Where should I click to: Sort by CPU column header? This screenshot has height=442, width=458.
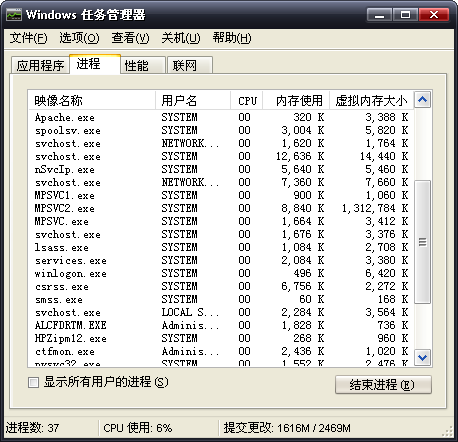pos(247,100)
